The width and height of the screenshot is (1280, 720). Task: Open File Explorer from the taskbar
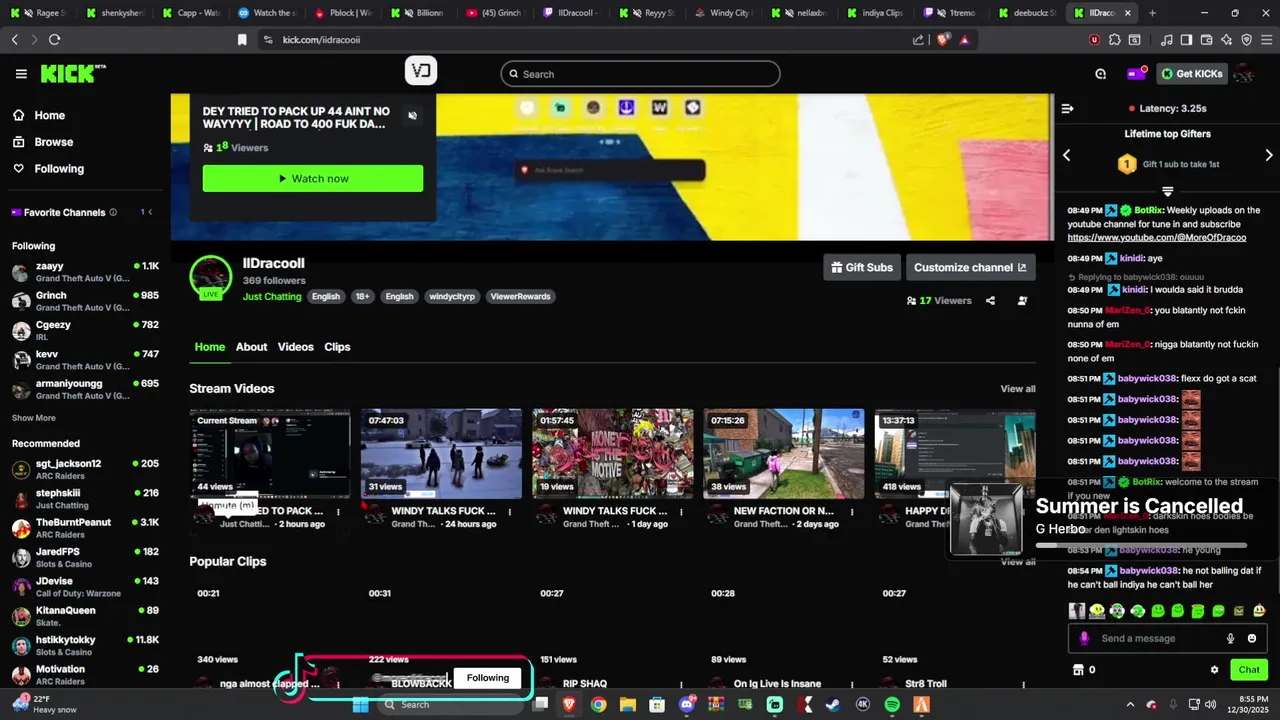628,704
